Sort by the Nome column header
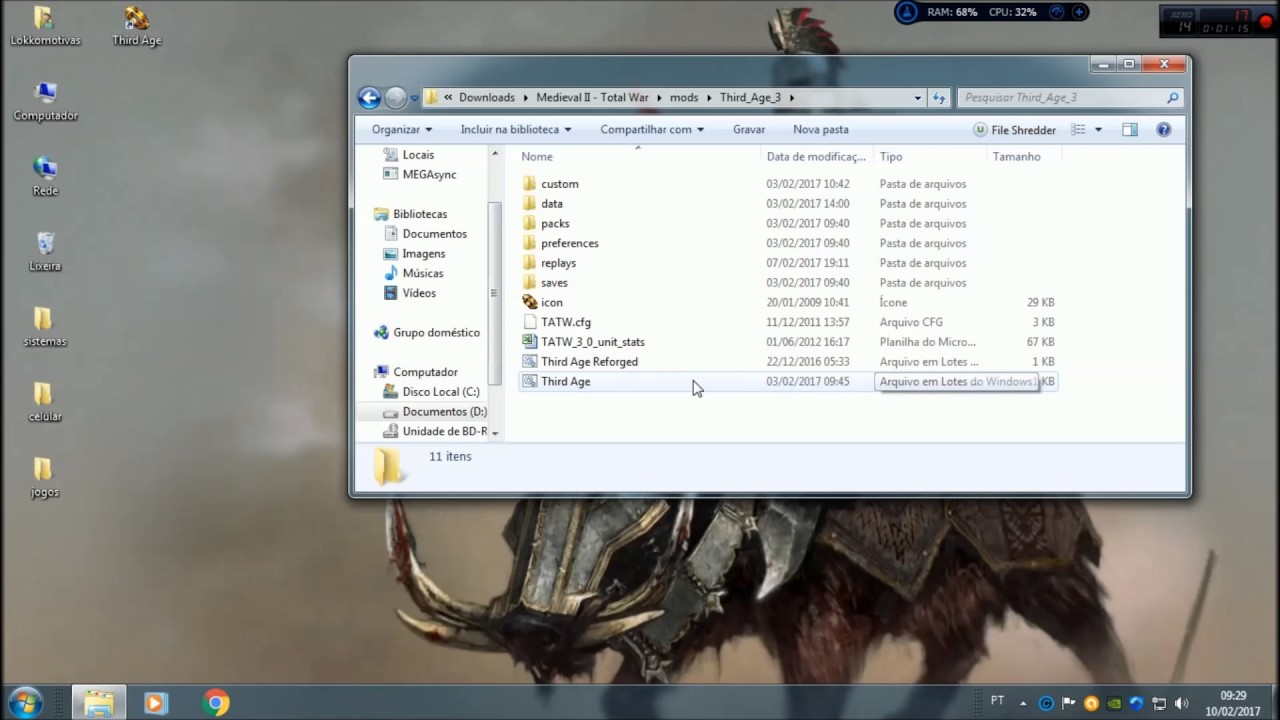 [638, 156]
